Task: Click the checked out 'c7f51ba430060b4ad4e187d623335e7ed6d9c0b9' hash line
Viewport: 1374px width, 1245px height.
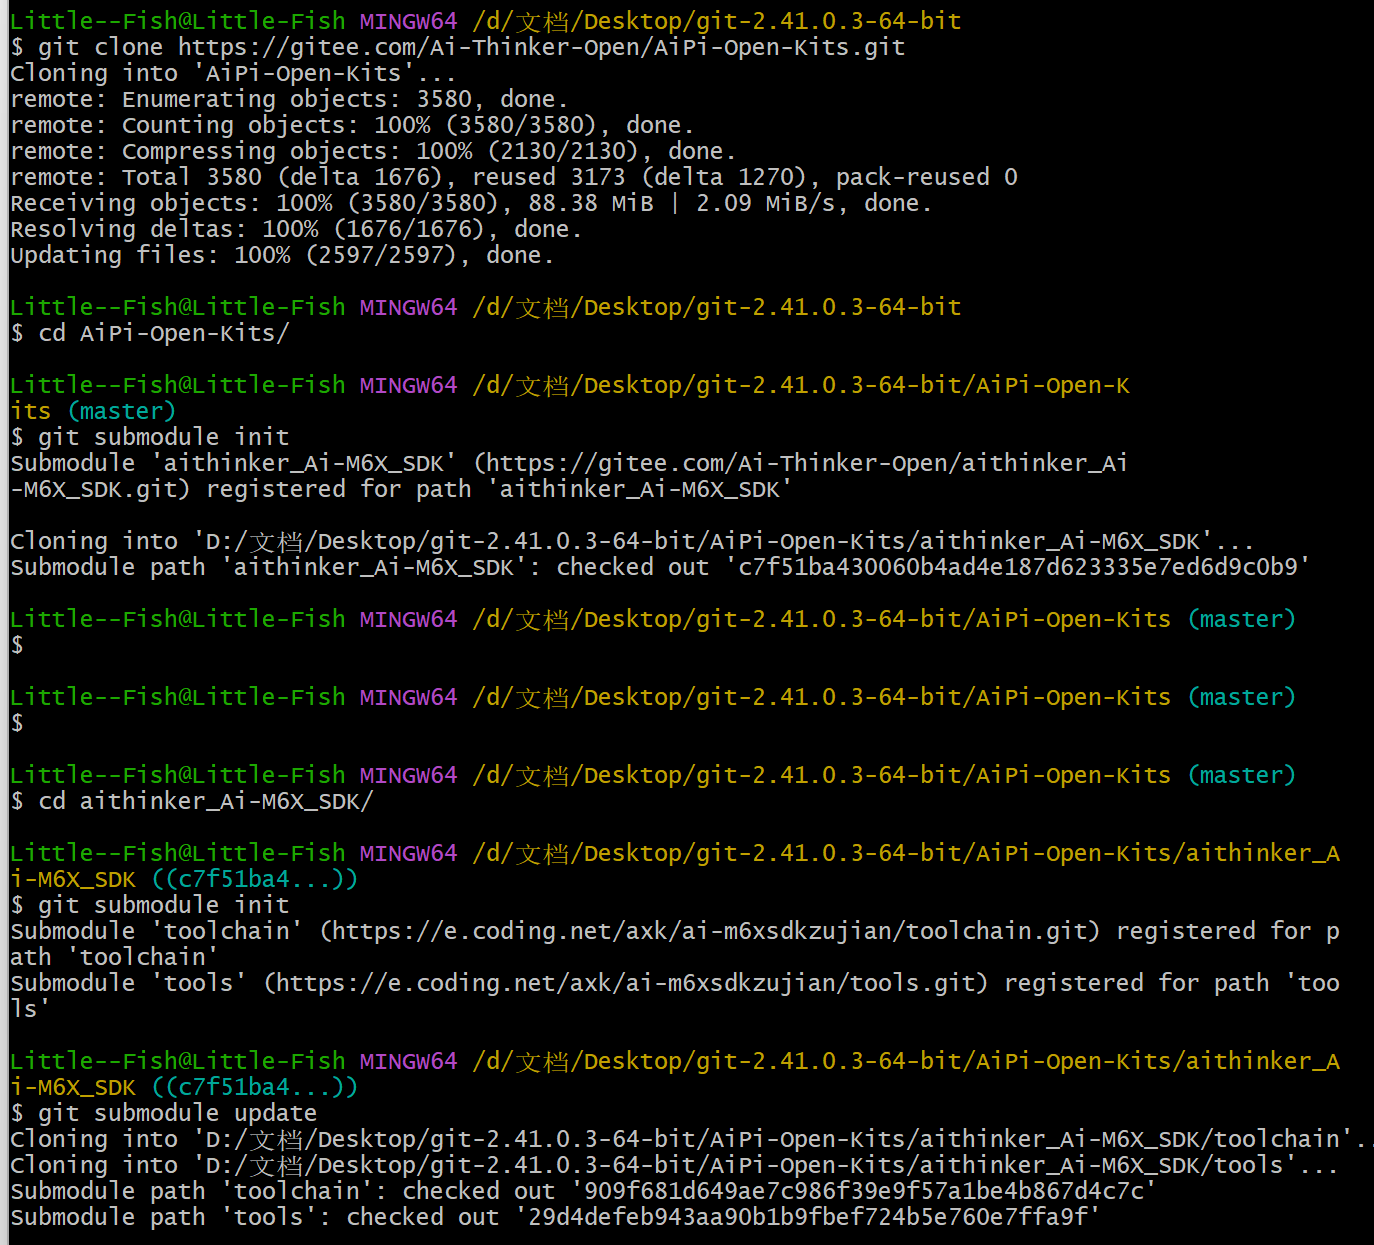Action: [660, 567]
